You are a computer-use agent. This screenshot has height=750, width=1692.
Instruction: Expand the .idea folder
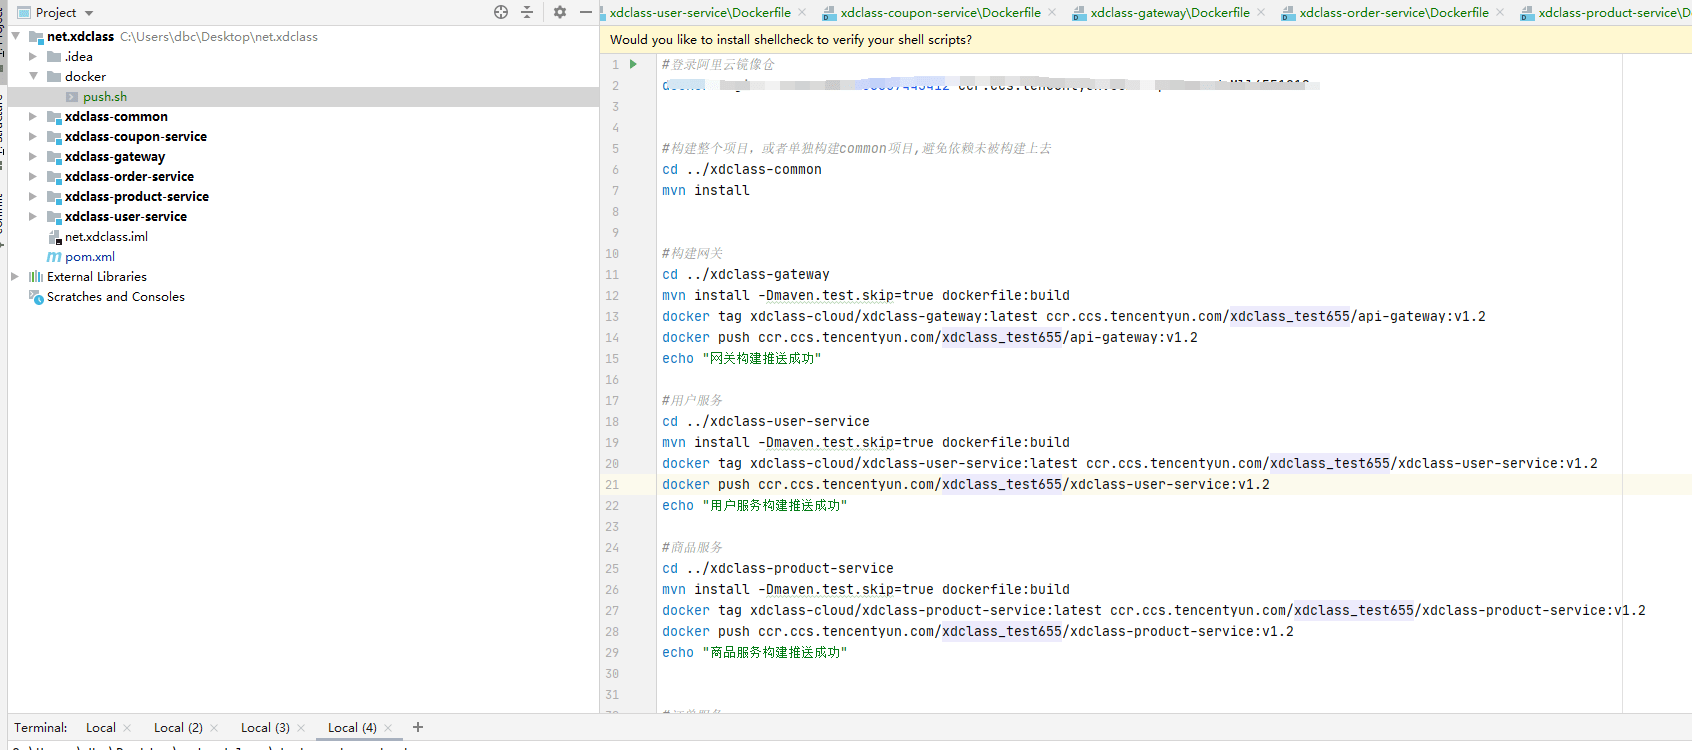33,57
